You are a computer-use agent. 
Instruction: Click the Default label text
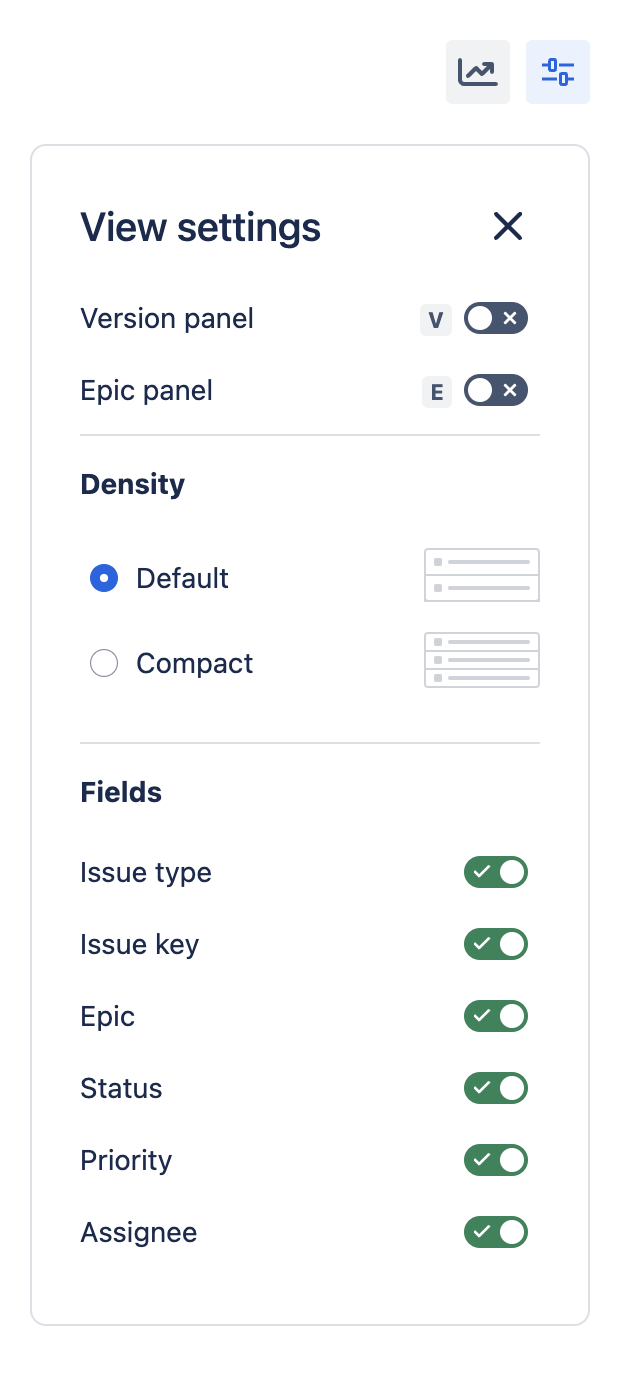point(183,578)
